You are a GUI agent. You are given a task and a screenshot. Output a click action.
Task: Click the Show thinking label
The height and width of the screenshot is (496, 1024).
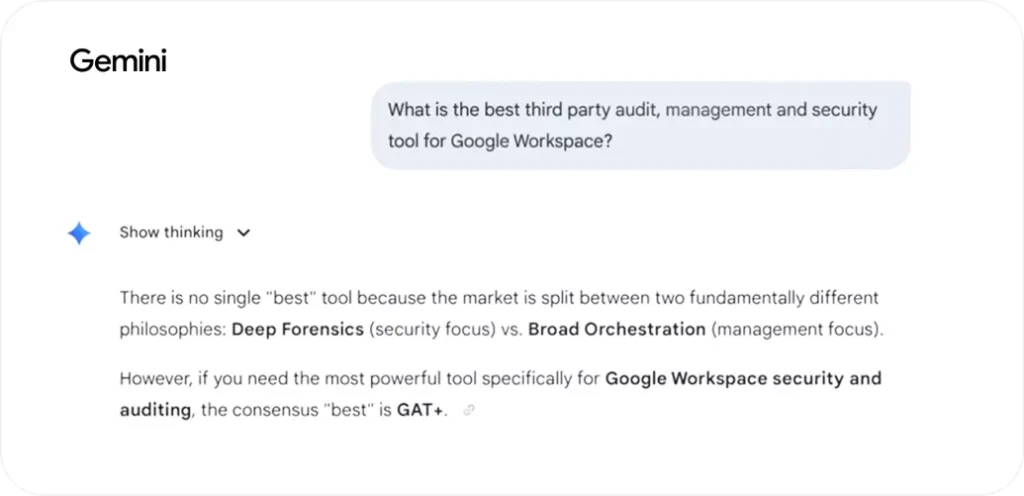coord(171,233)
